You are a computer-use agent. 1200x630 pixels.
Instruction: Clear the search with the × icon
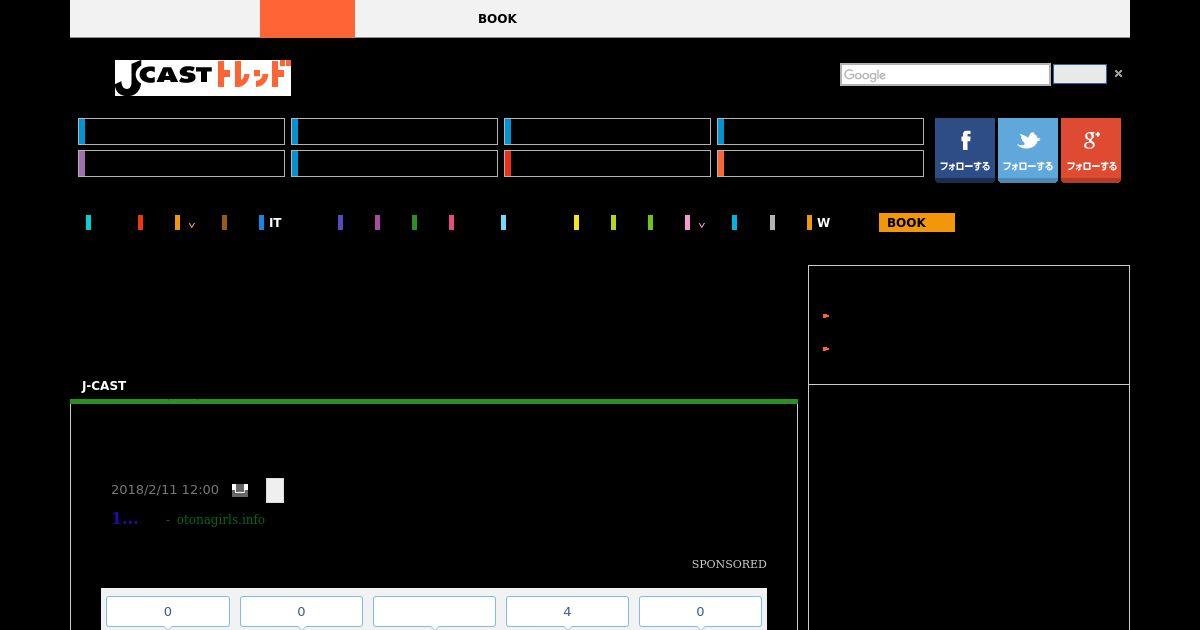(1118, 74)
